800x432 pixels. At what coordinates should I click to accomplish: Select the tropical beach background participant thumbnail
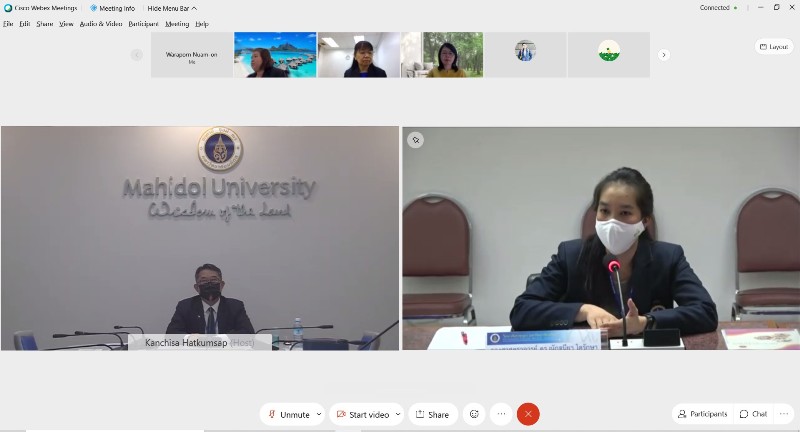tap(275, 55)
